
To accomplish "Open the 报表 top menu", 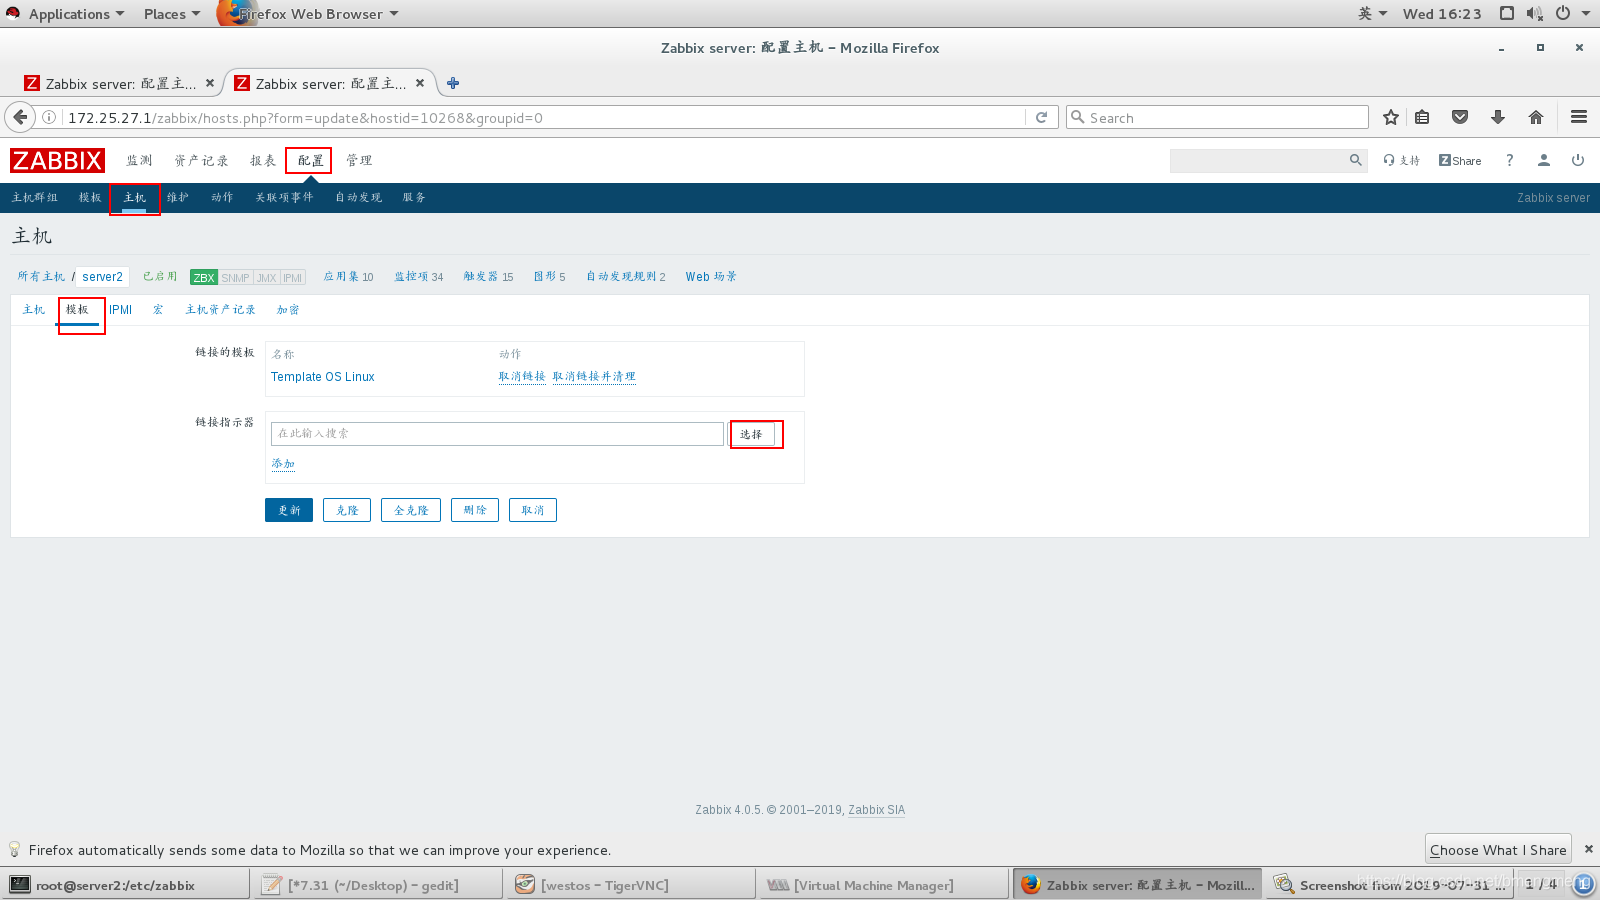I will pos(263,160).
